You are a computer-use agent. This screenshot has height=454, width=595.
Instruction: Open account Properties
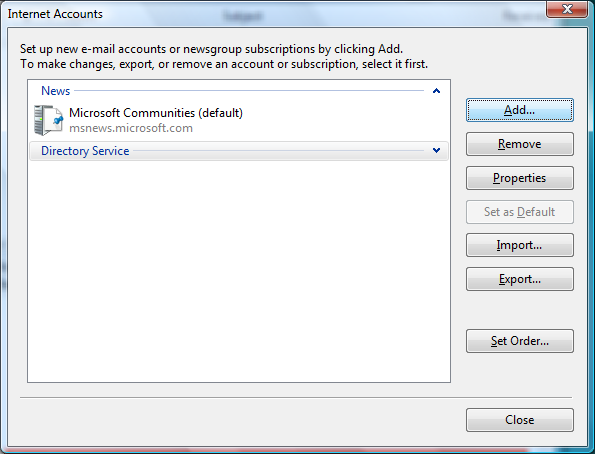click(x=519, y=178)
